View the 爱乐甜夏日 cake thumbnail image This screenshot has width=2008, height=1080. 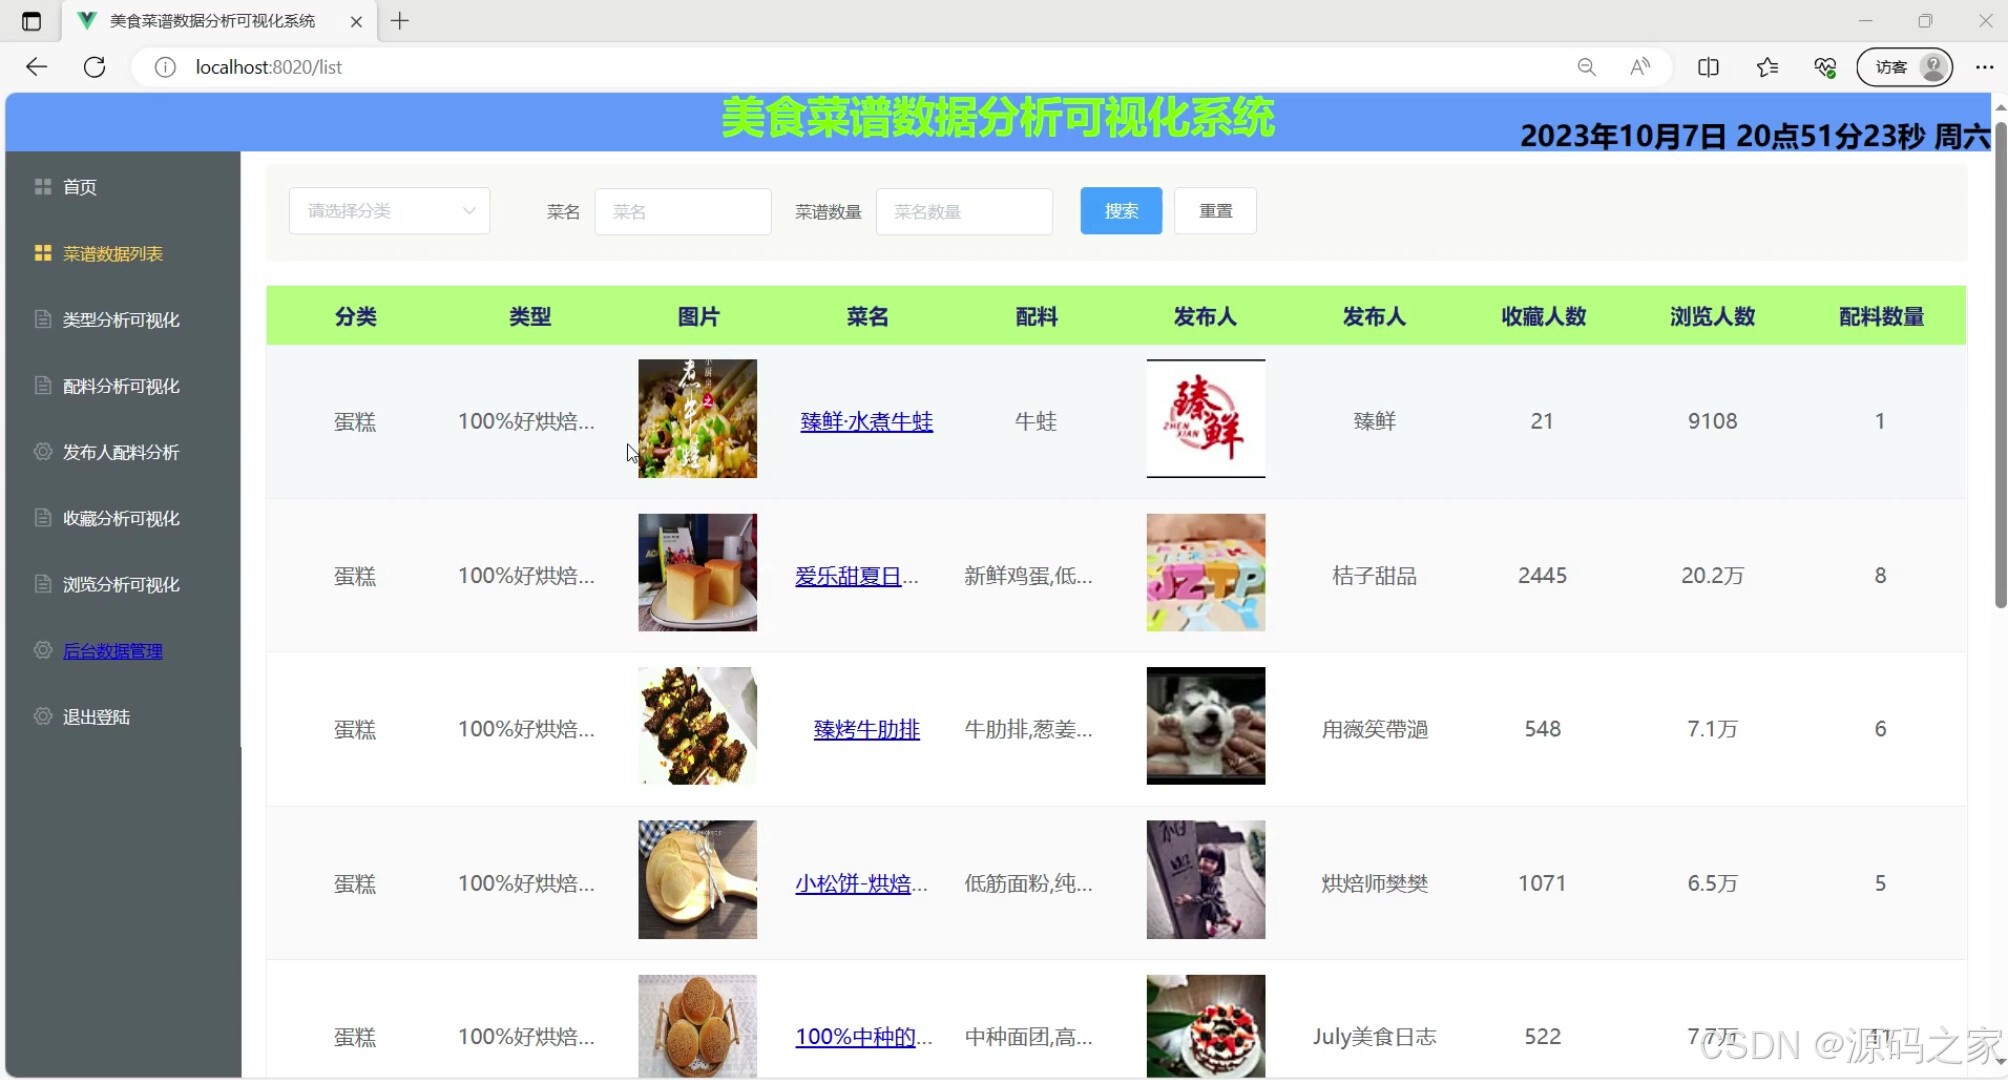tap(697, 573)
